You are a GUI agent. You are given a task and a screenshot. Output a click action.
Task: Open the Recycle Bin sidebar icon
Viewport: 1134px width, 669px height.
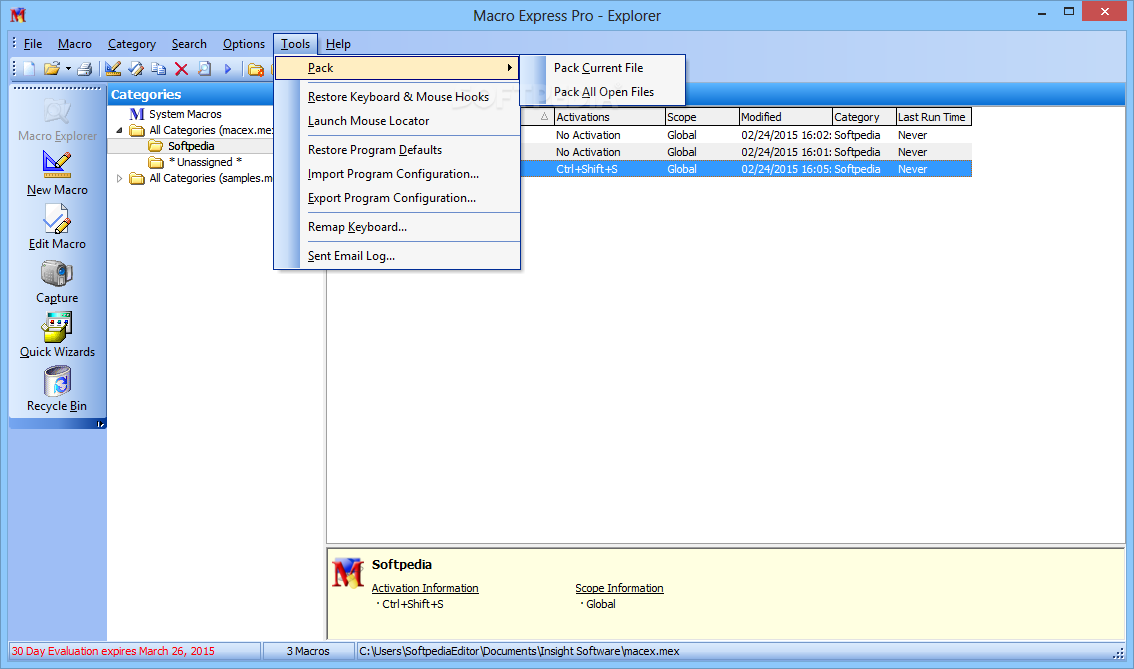57,381
